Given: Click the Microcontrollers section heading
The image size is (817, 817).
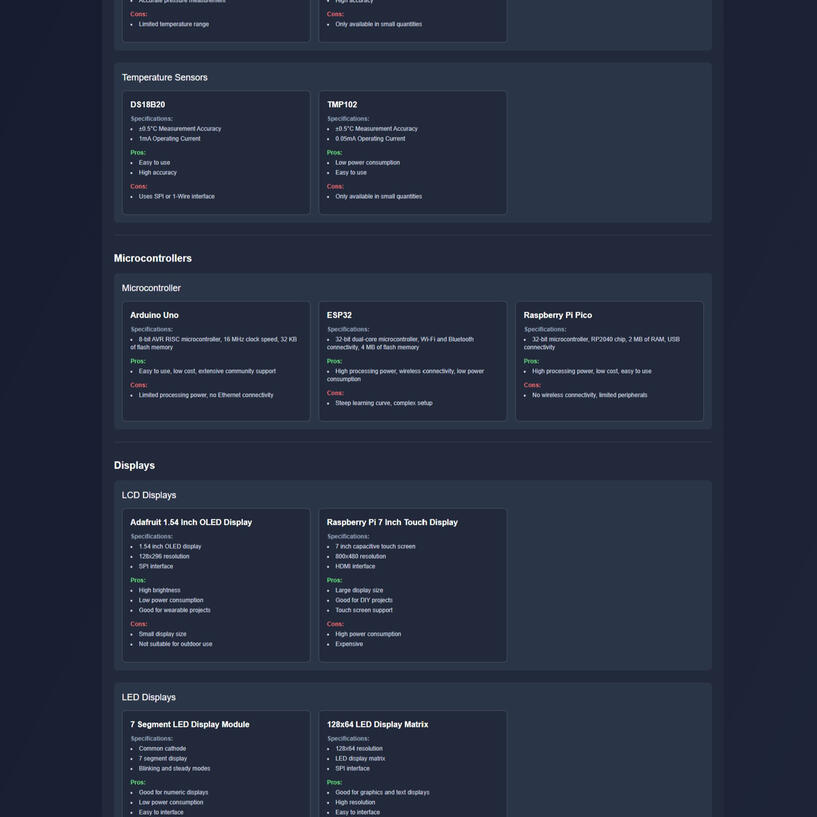Looking at the screenshot, I should pyautogui.click(x=153, y=258).
